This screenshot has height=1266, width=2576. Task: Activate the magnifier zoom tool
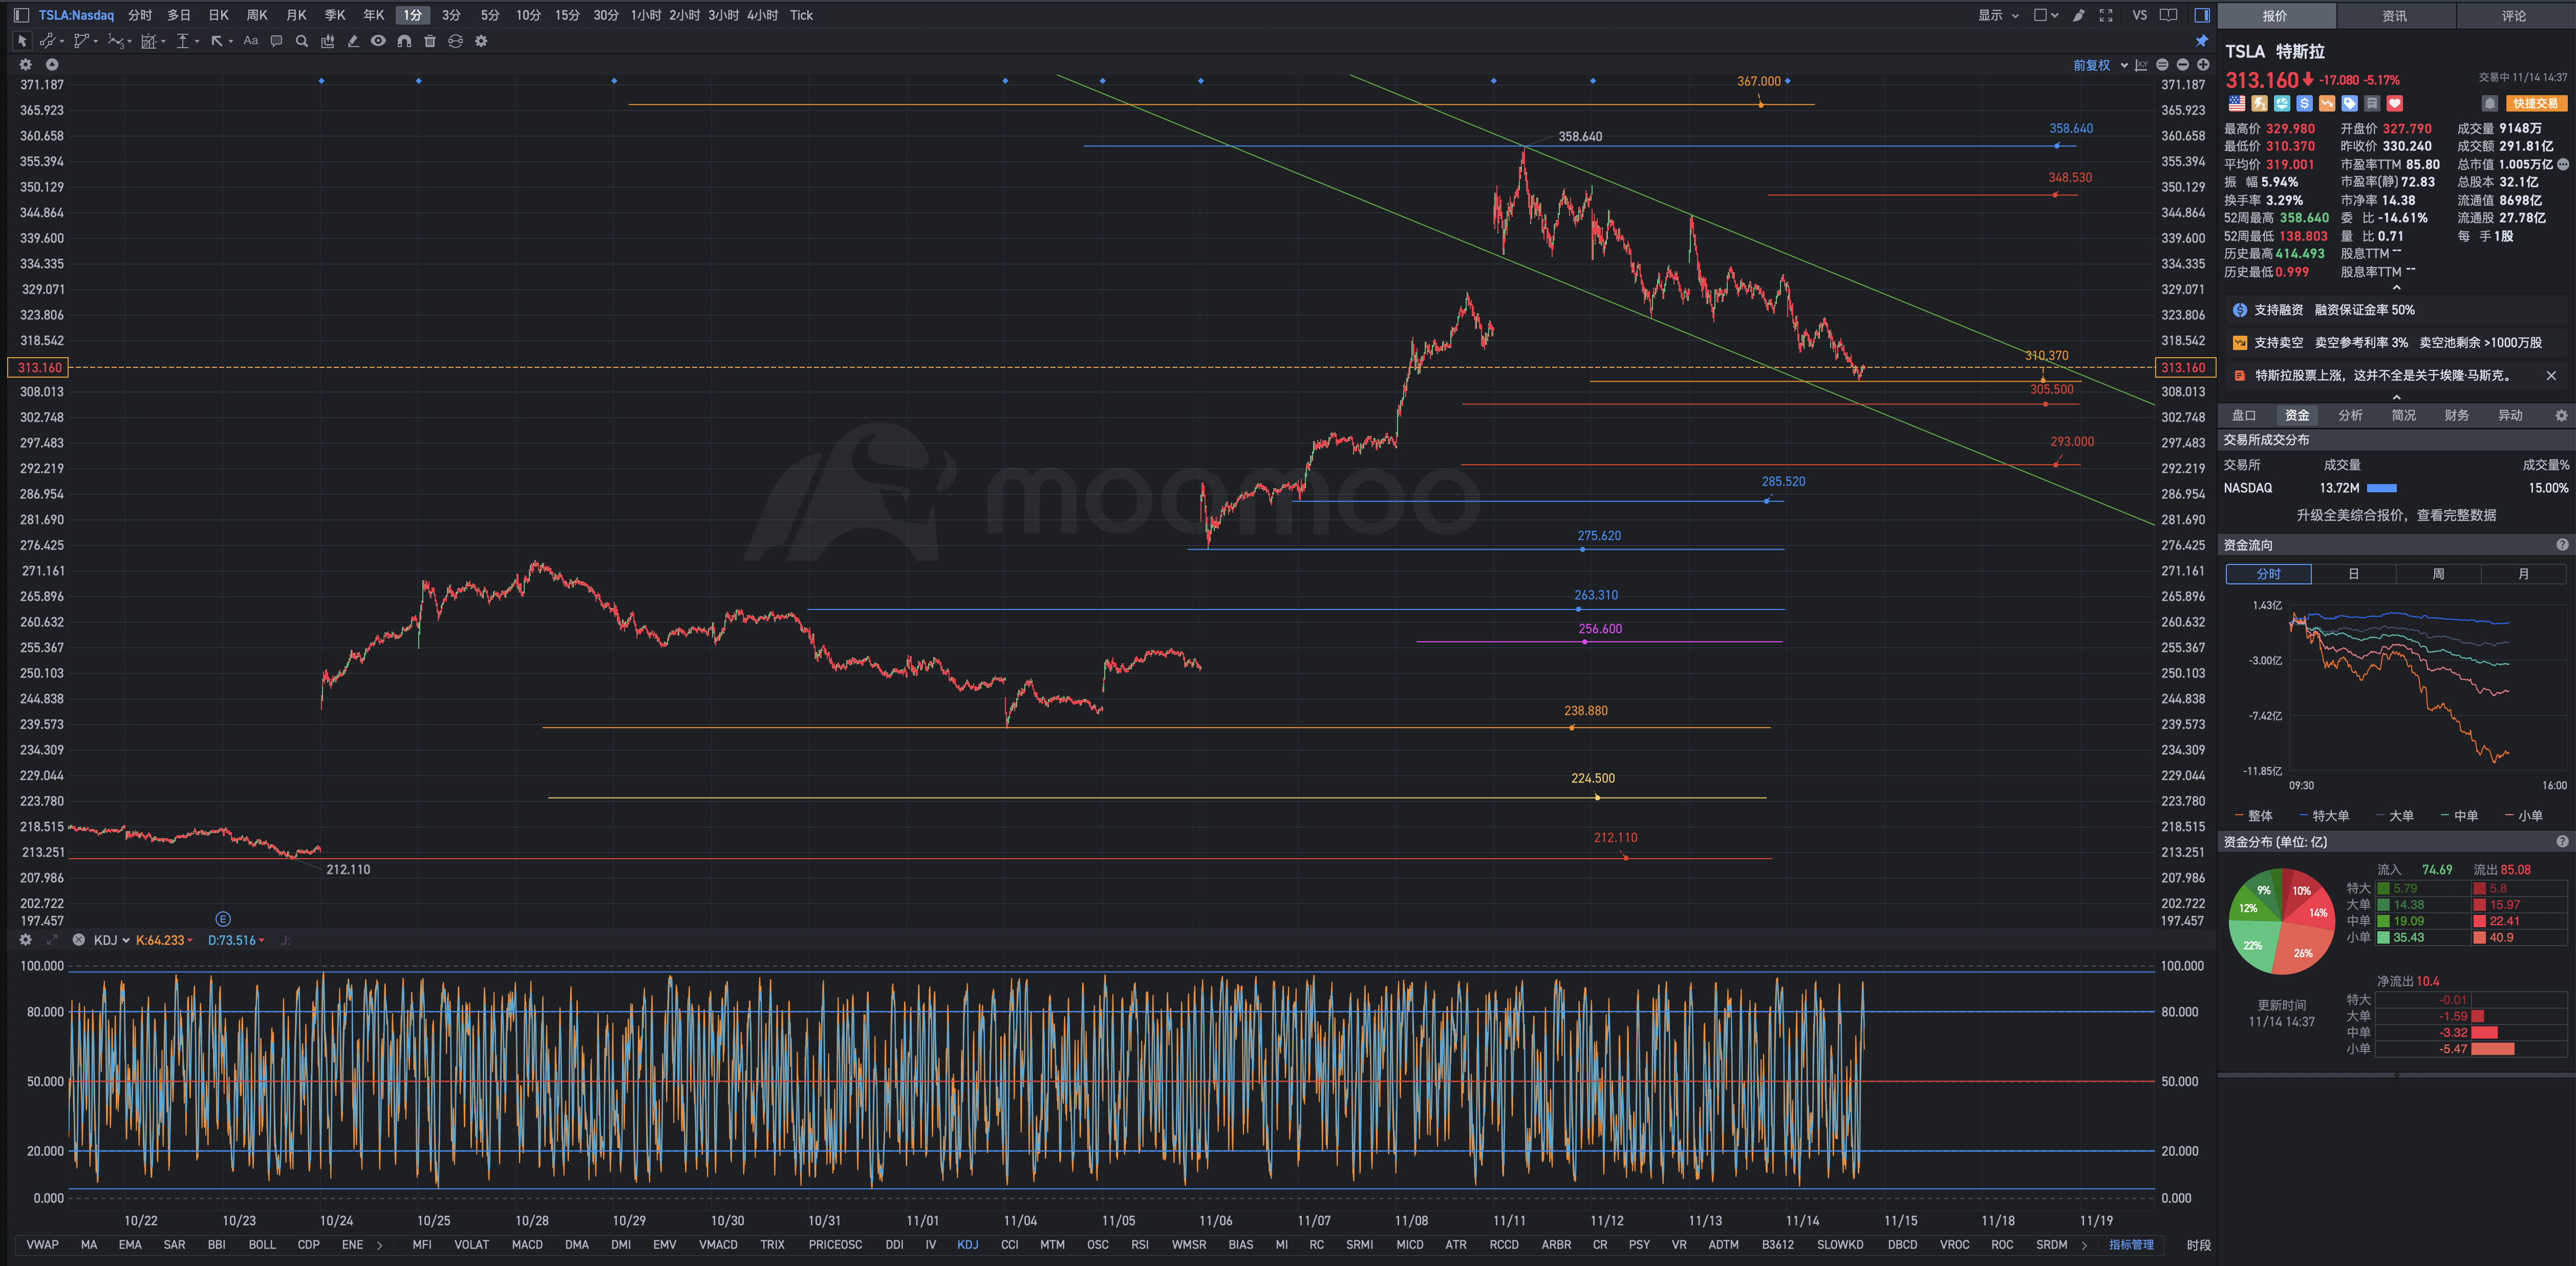click(x=302, y=41)
